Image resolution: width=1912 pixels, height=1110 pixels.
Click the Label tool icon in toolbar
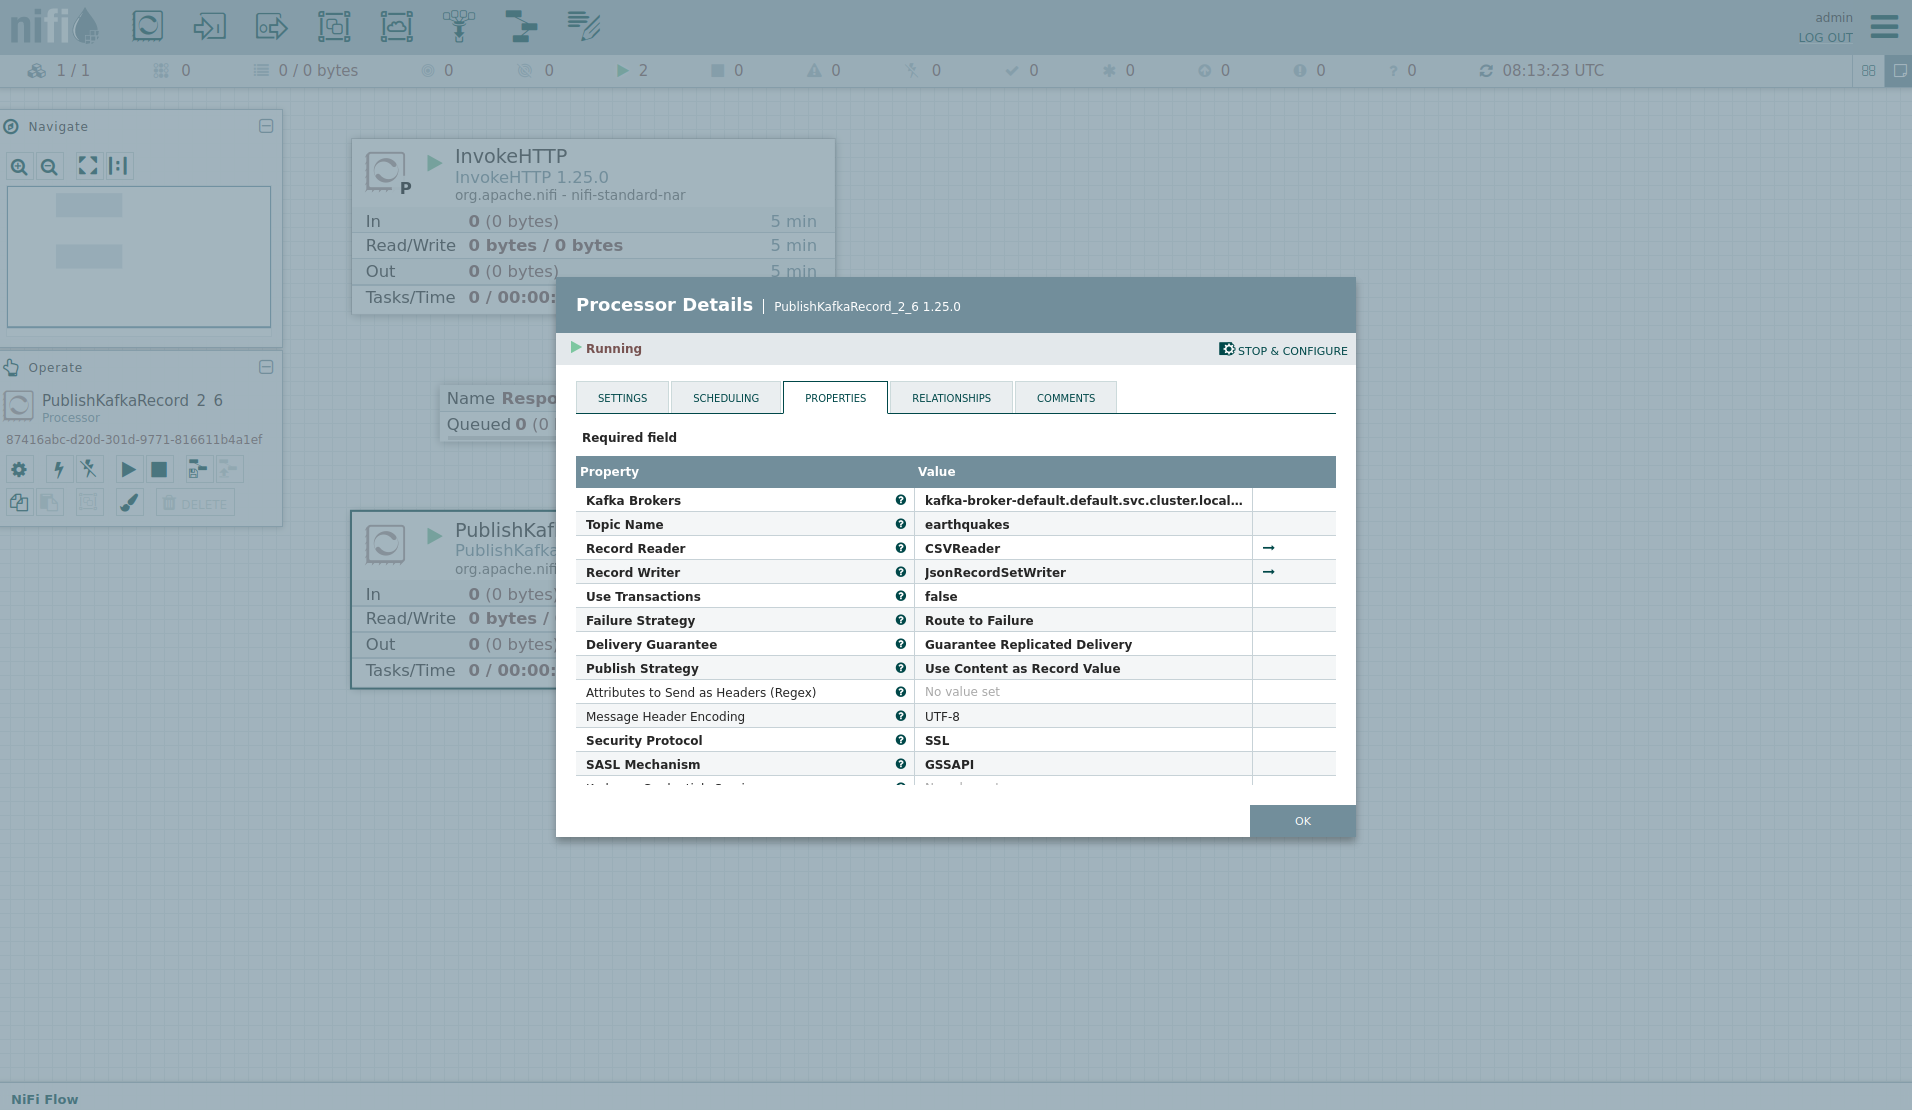[584, 26]
